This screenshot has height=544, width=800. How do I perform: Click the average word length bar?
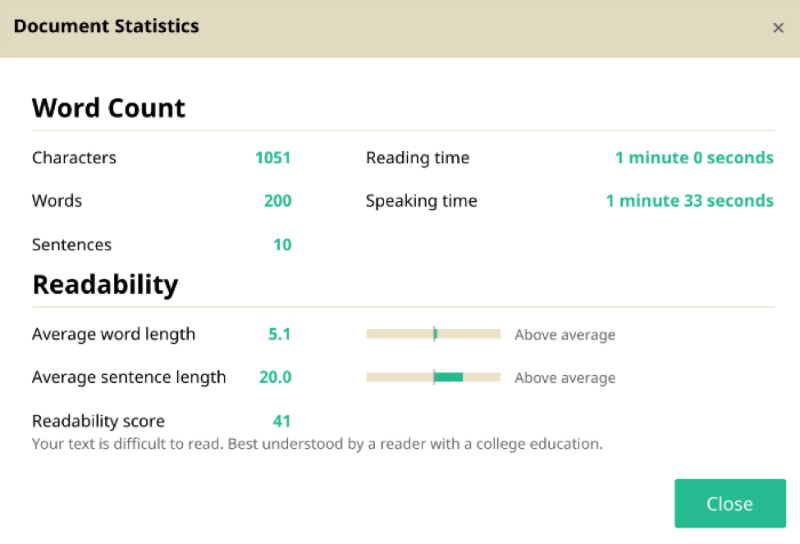click(x=433, y=334)
